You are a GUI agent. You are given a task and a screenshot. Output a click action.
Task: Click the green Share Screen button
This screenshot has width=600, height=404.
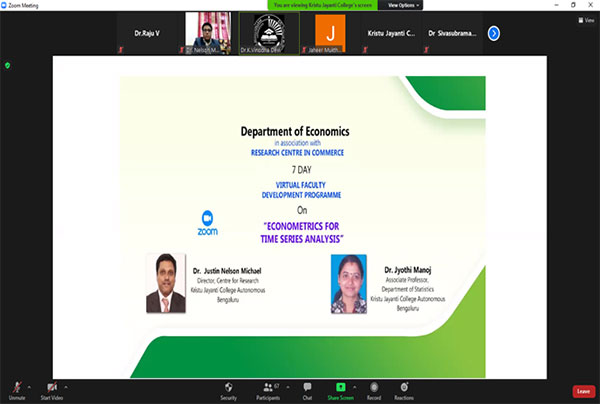340,391
